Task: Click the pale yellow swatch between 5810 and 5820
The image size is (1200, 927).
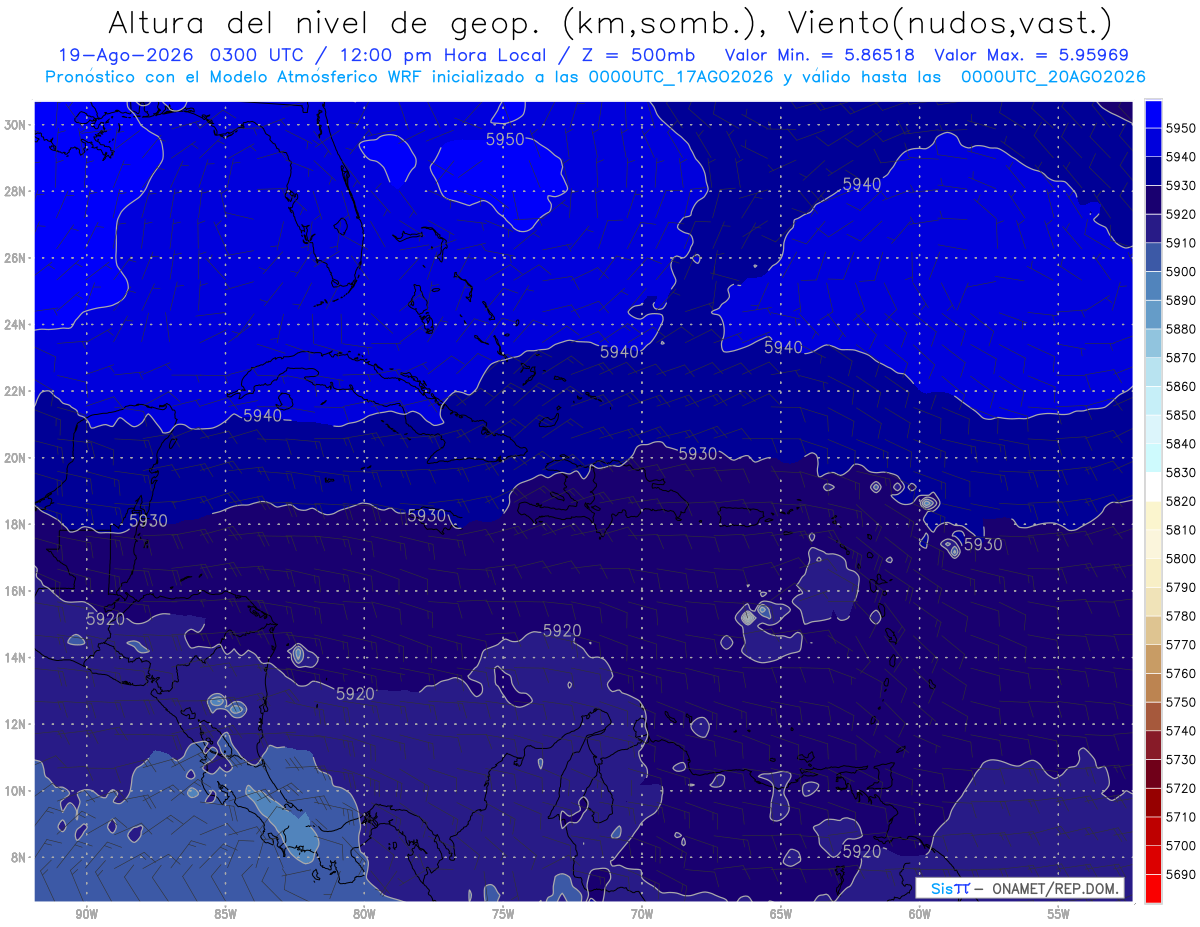Action: (x=1152, y=515)
